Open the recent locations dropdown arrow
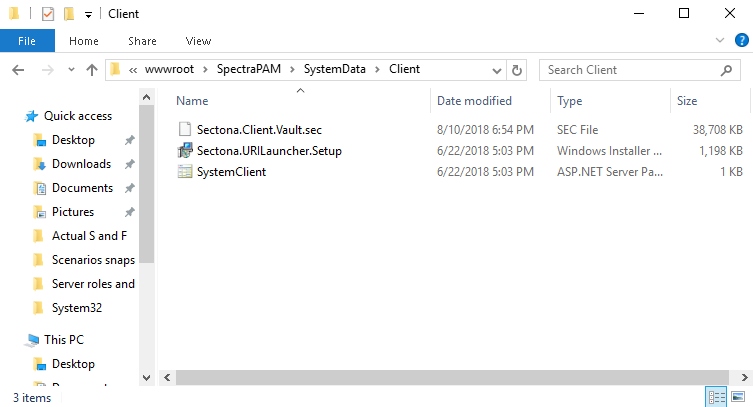Viewport: 753px width, 407px height. point(71,70)
